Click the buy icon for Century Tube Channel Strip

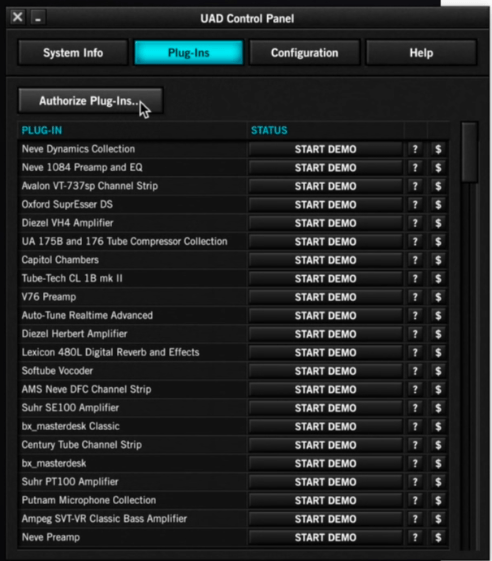(438, 445)
